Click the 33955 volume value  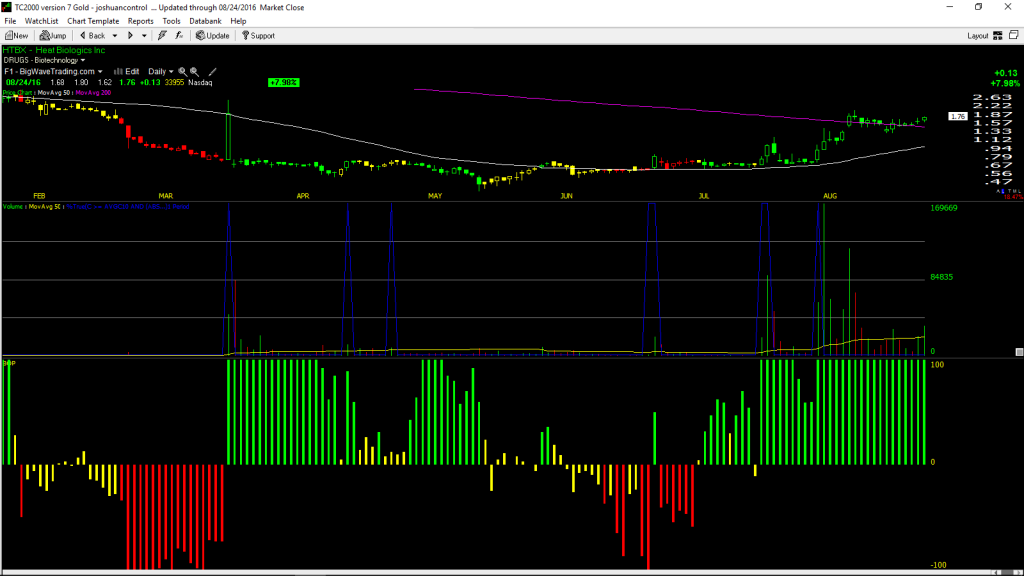pos(174,82)
